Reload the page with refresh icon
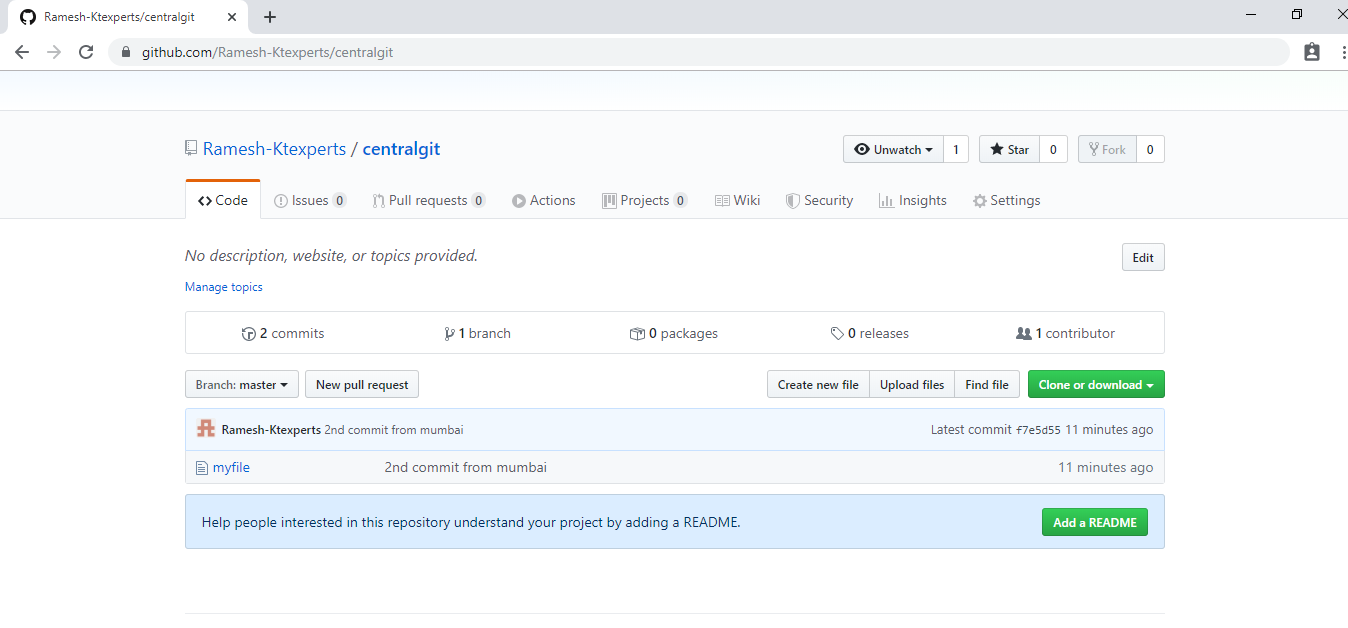The image size is (1348, 628). click(86, 52)
